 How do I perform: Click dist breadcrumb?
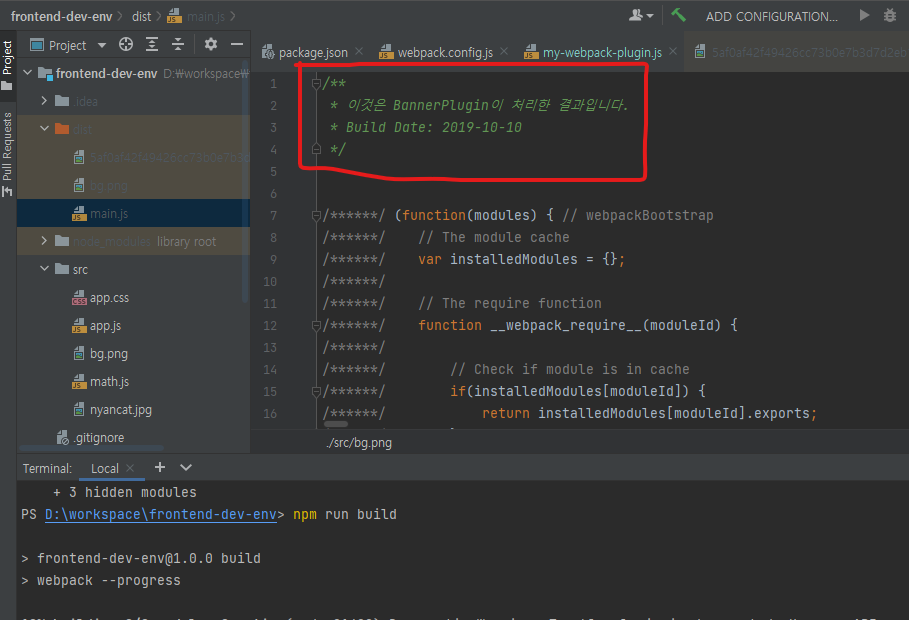click(x=141, y=16)
